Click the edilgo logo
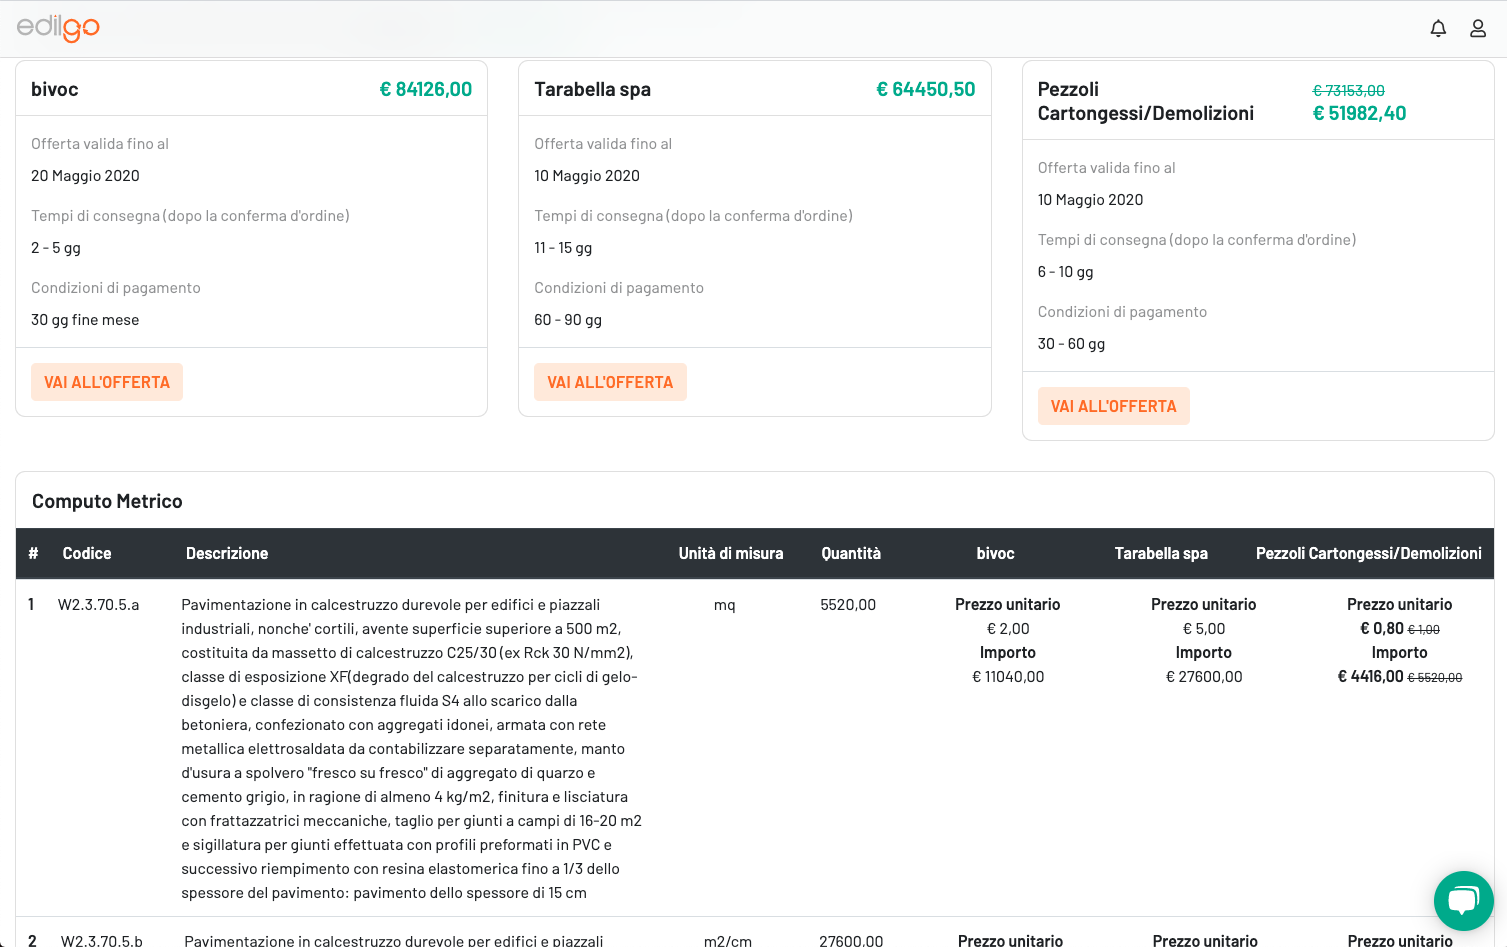This screenshot has height=947, width=1507. coord(58,28)
